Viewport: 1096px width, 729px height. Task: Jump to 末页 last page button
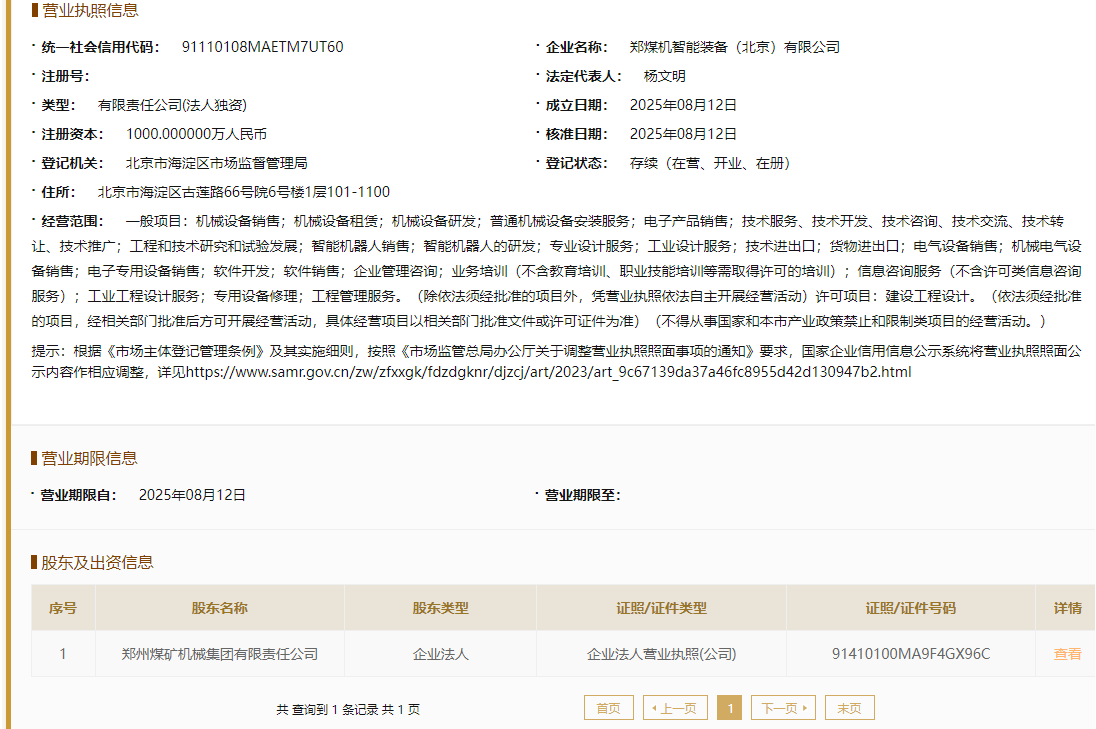click(850, 708)
